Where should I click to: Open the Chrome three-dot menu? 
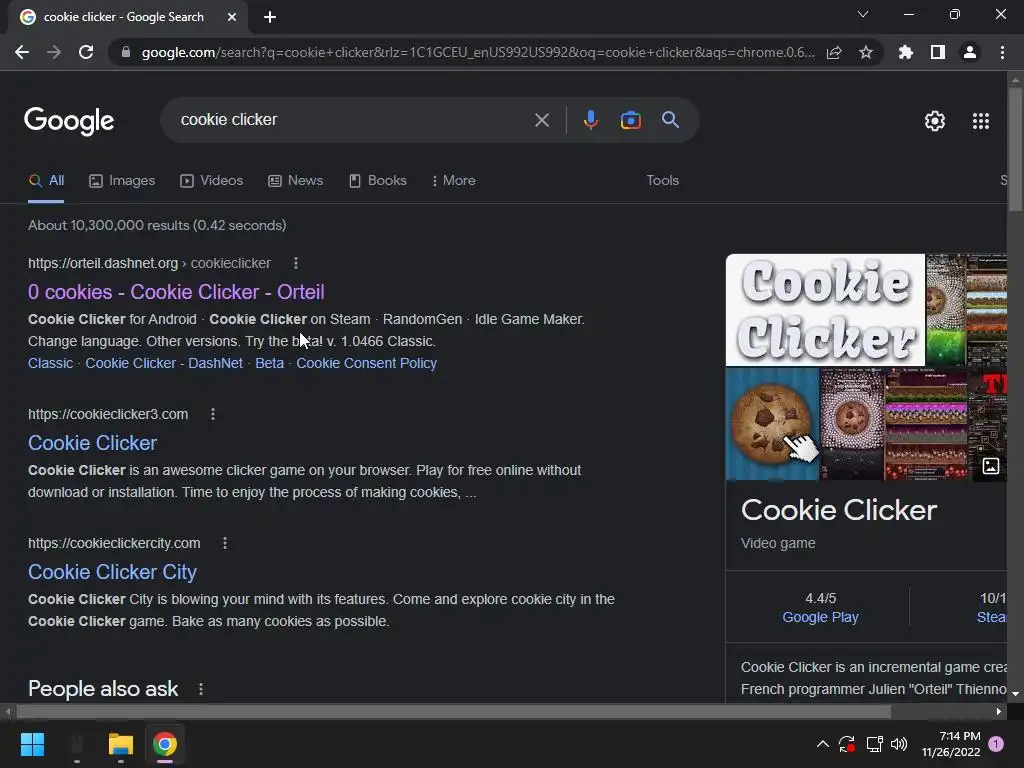coord(1002,52)
